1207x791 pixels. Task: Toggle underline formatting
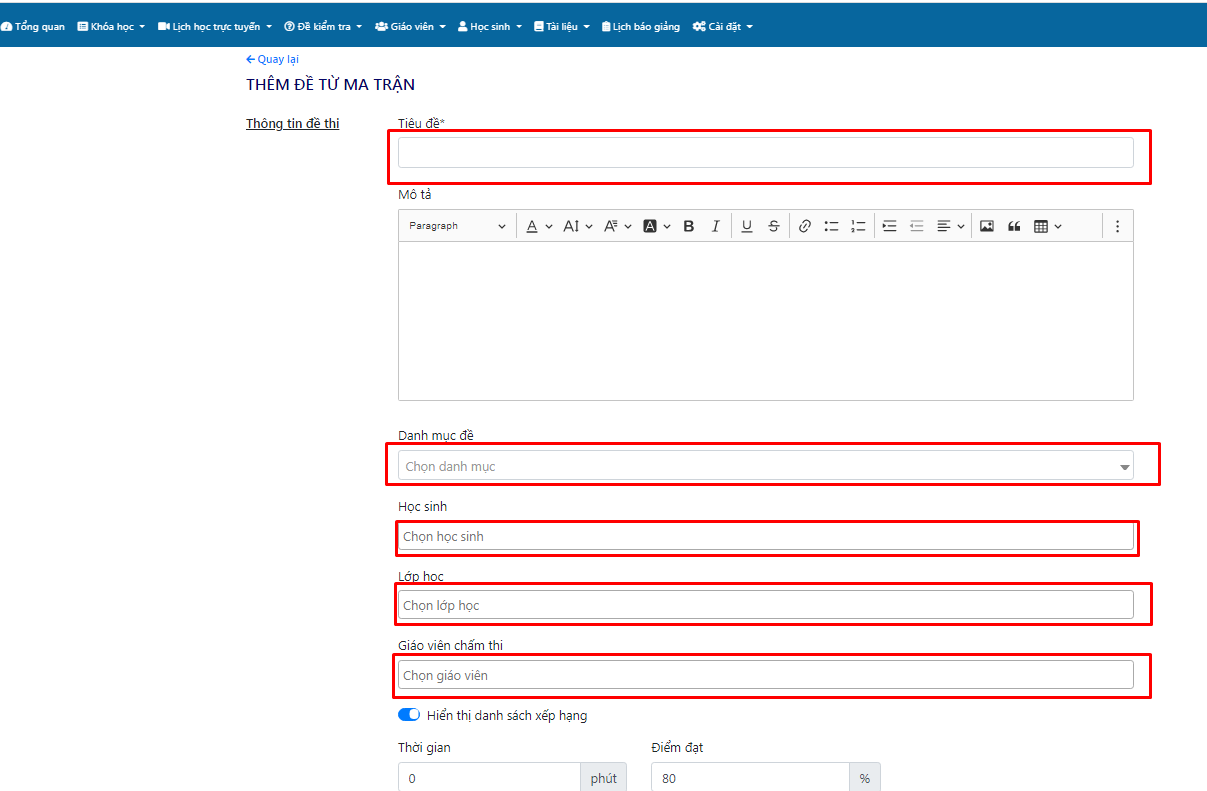click(x=747, y=226)
